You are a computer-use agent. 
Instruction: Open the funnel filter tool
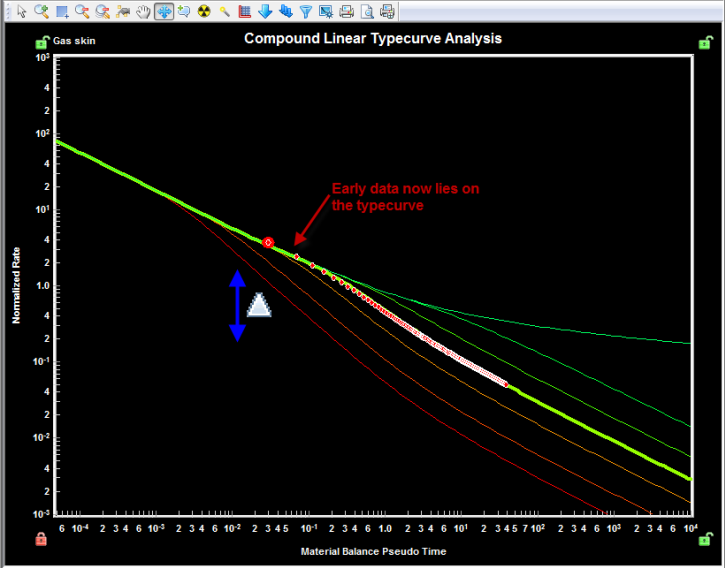pos(306,12)
